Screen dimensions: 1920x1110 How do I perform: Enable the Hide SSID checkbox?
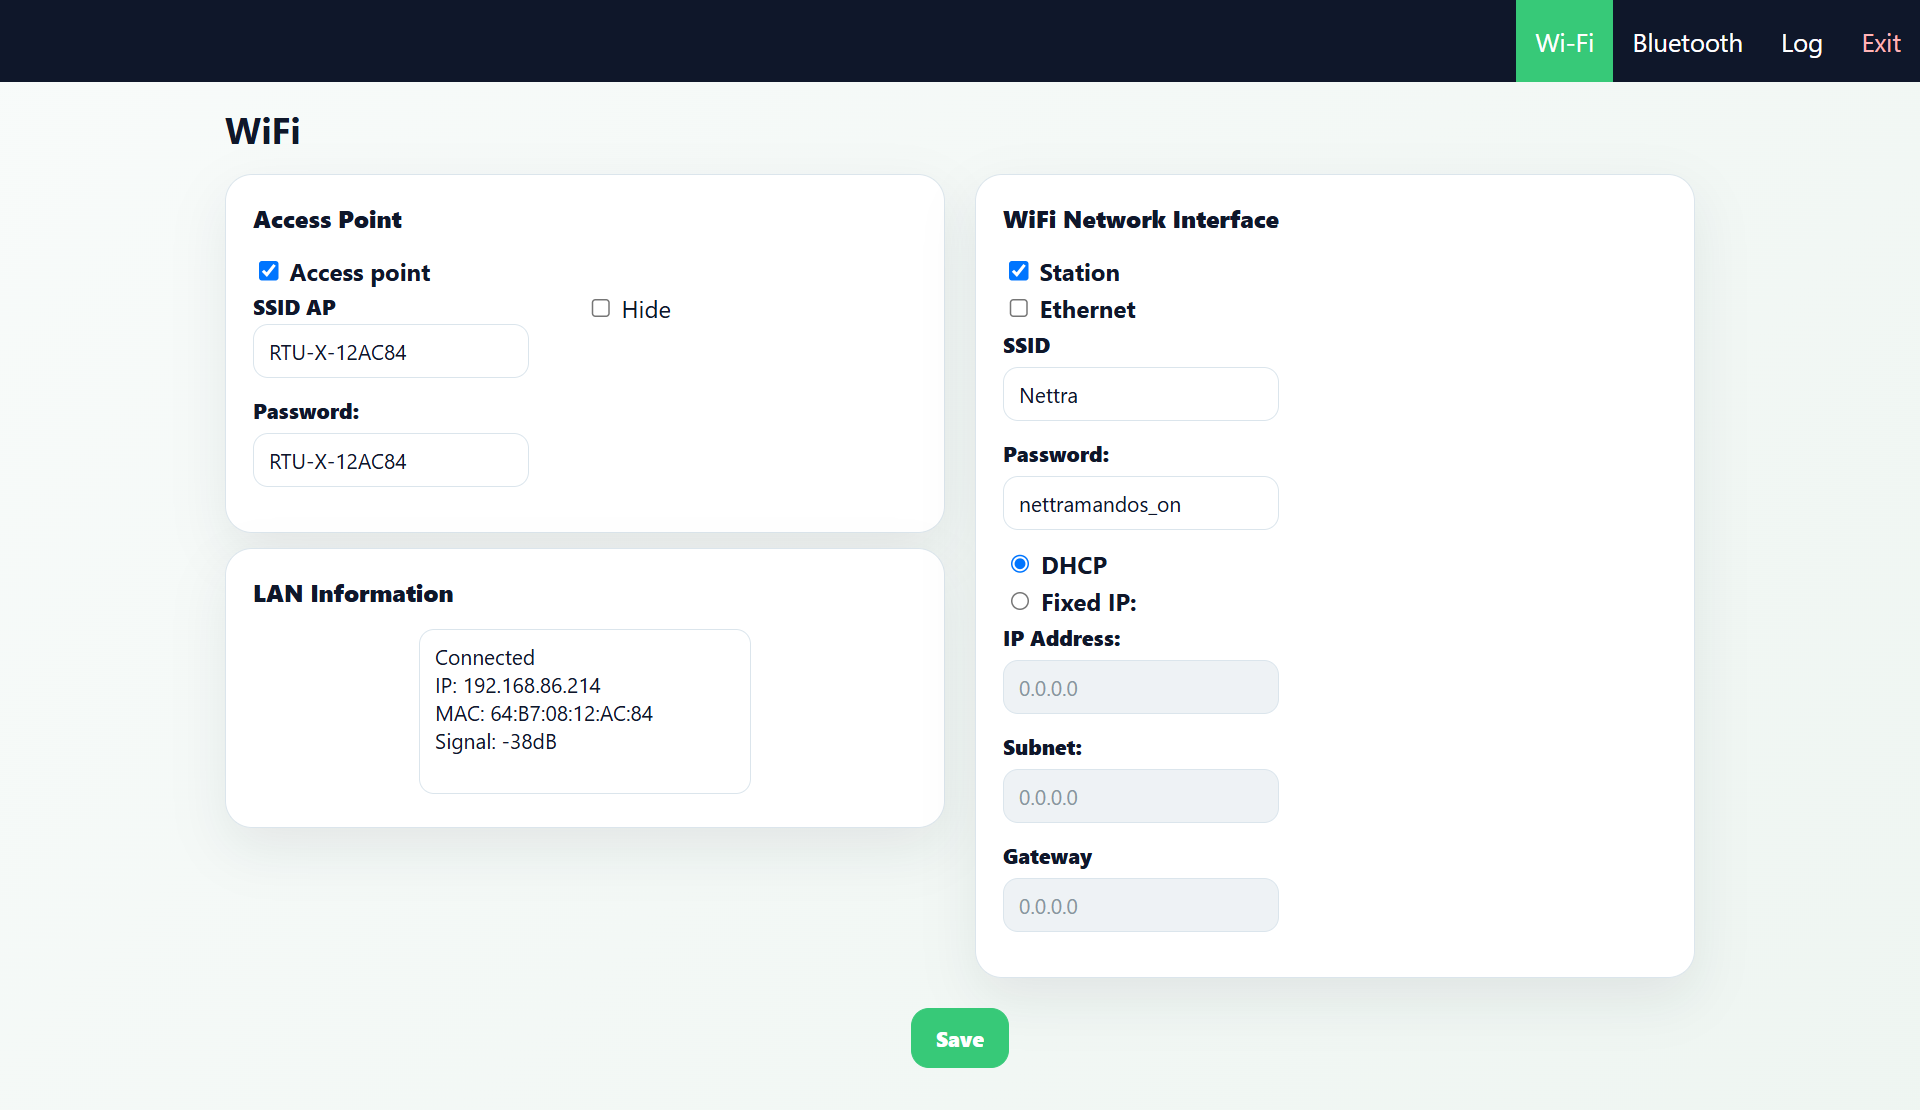(600, 308)
